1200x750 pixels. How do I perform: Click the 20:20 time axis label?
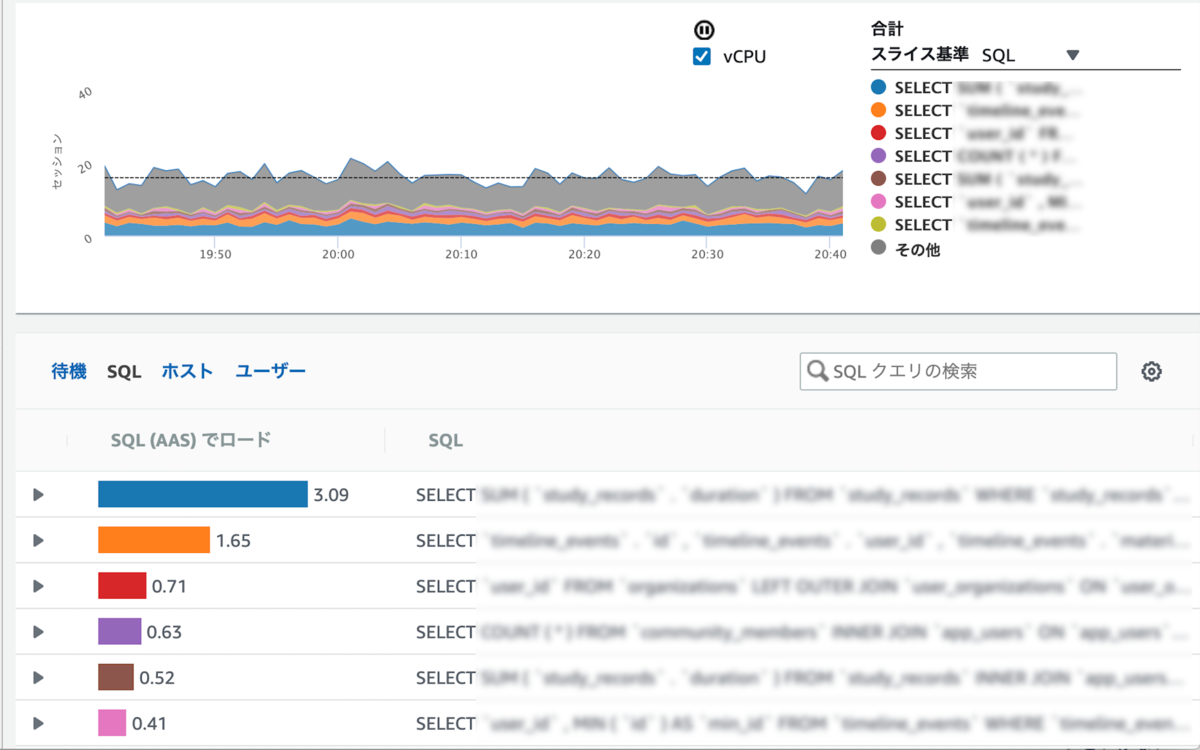tap(584, 255)
